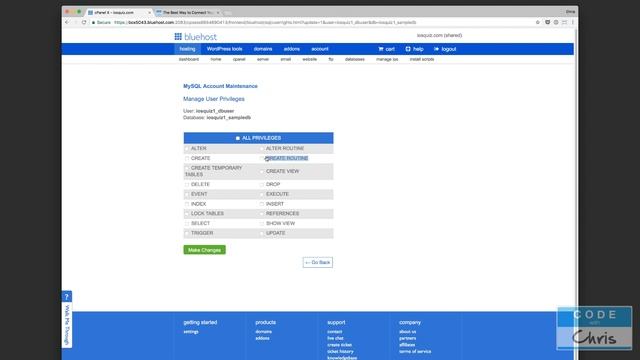Enable the TRIGGER privilege
This screenshot has width=640, height=360.
click(187, 233)
